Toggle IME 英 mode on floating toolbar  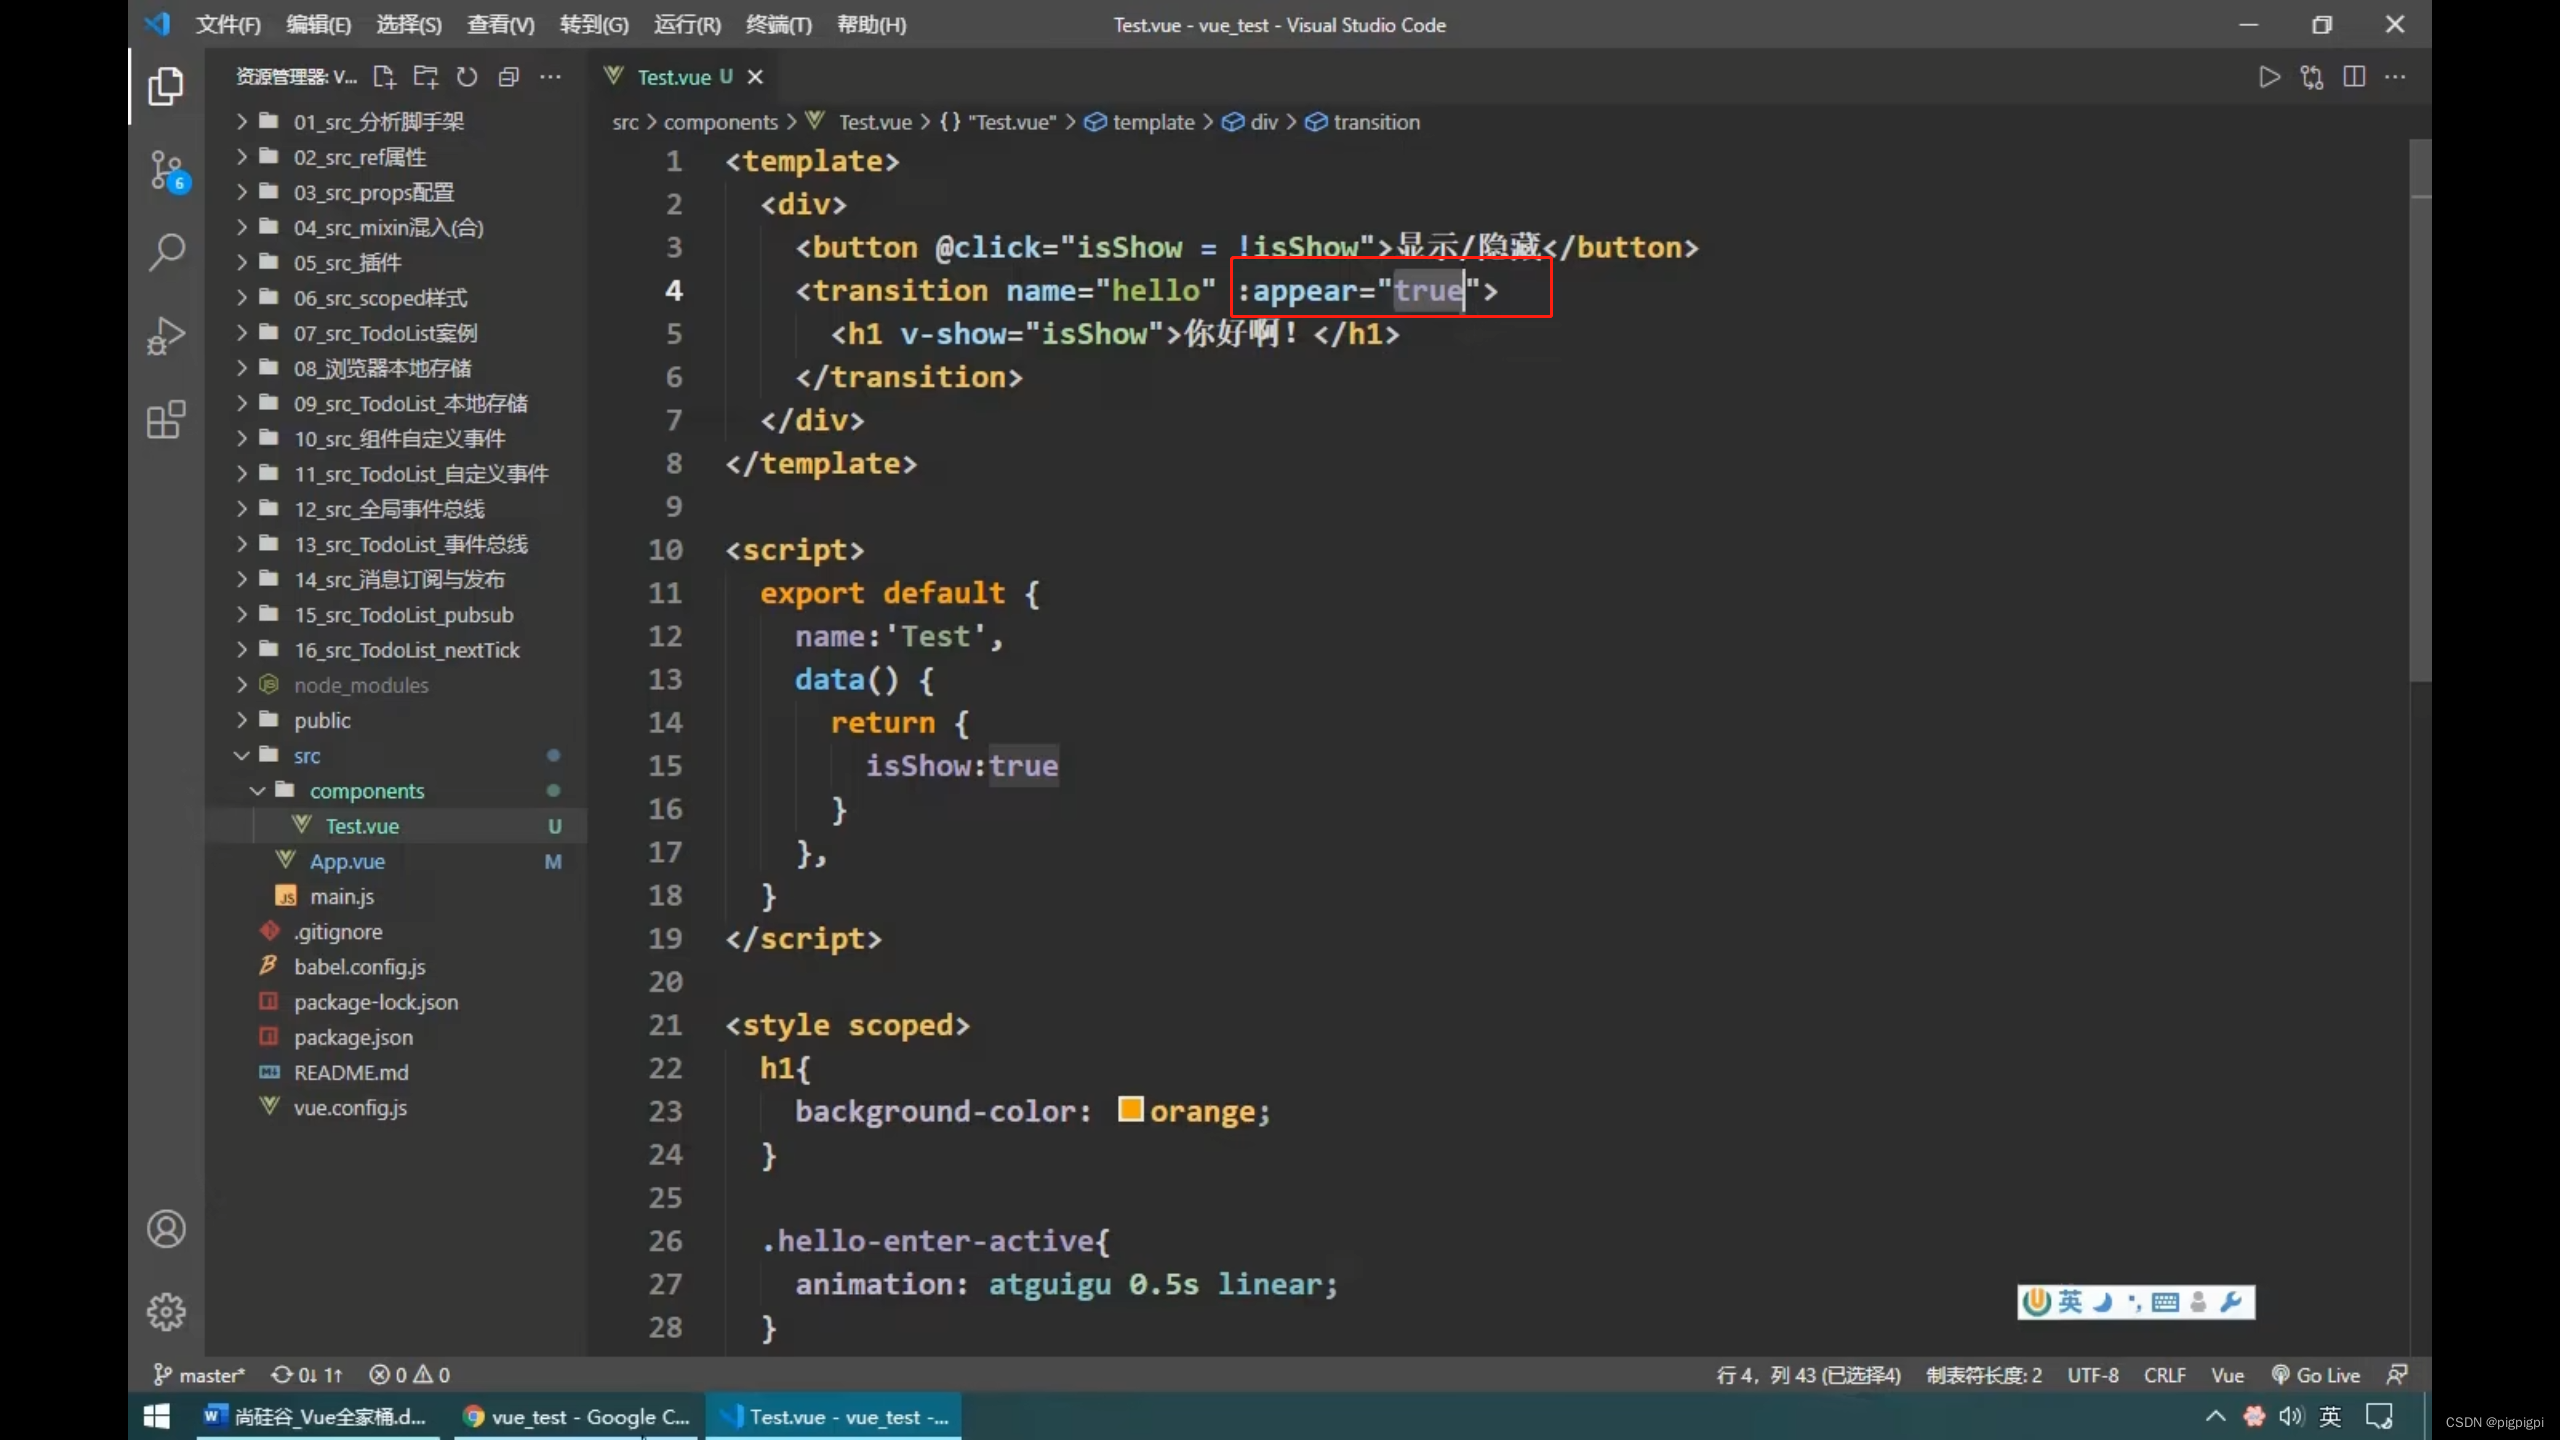click(x=2070, y=1301)
